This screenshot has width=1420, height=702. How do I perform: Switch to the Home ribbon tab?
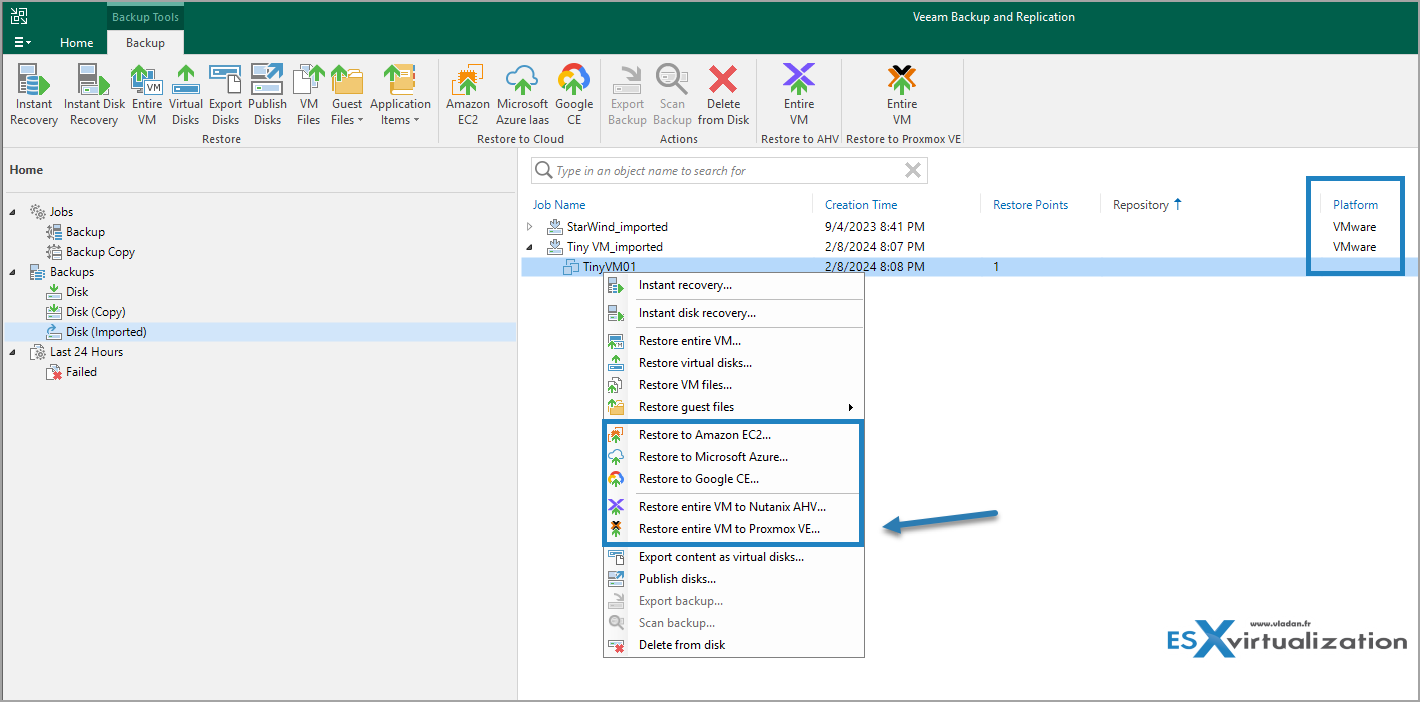point(77,43)
